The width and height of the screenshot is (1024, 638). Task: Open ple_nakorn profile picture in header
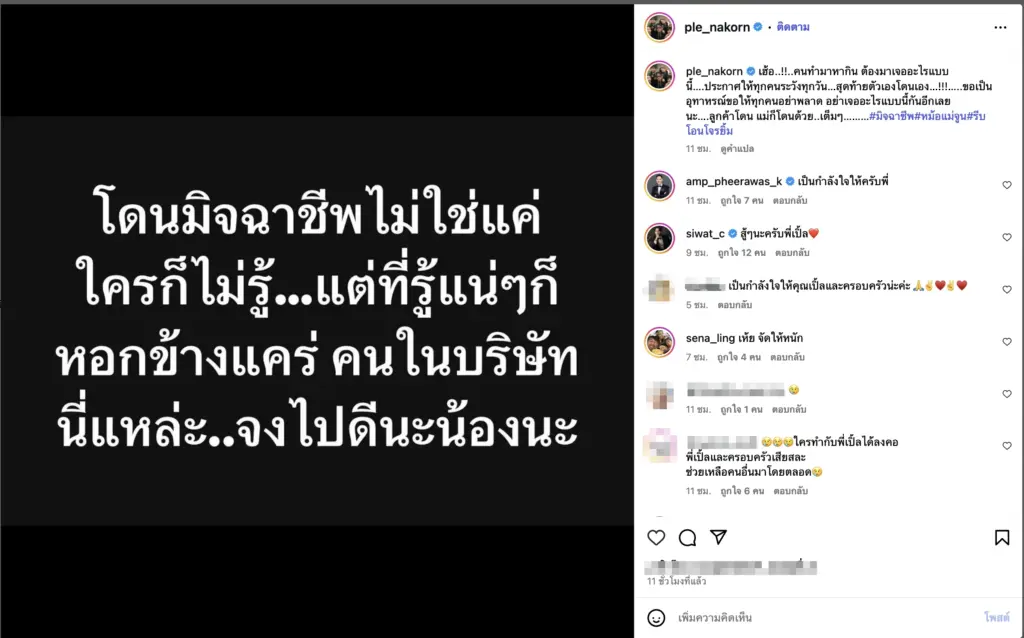pos(659,27)
